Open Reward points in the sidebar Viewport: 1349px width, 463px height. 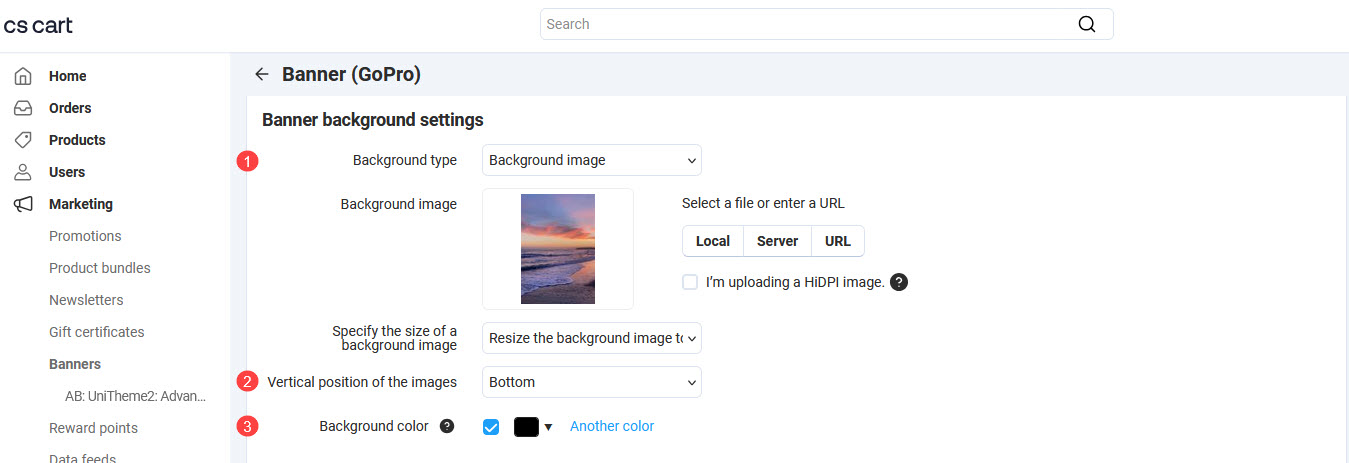coord(93,428)
